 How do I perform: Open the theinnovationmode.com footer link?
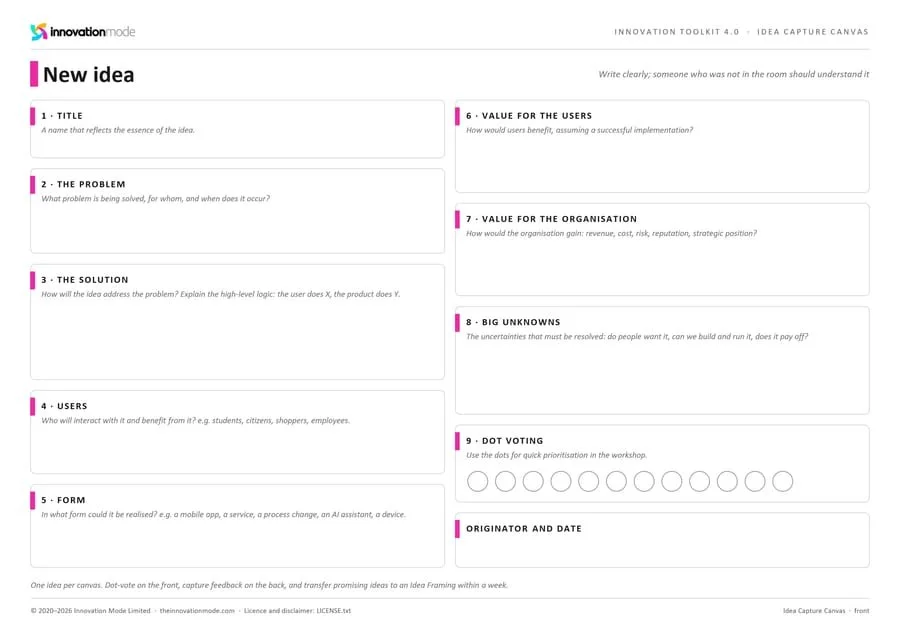197,611
